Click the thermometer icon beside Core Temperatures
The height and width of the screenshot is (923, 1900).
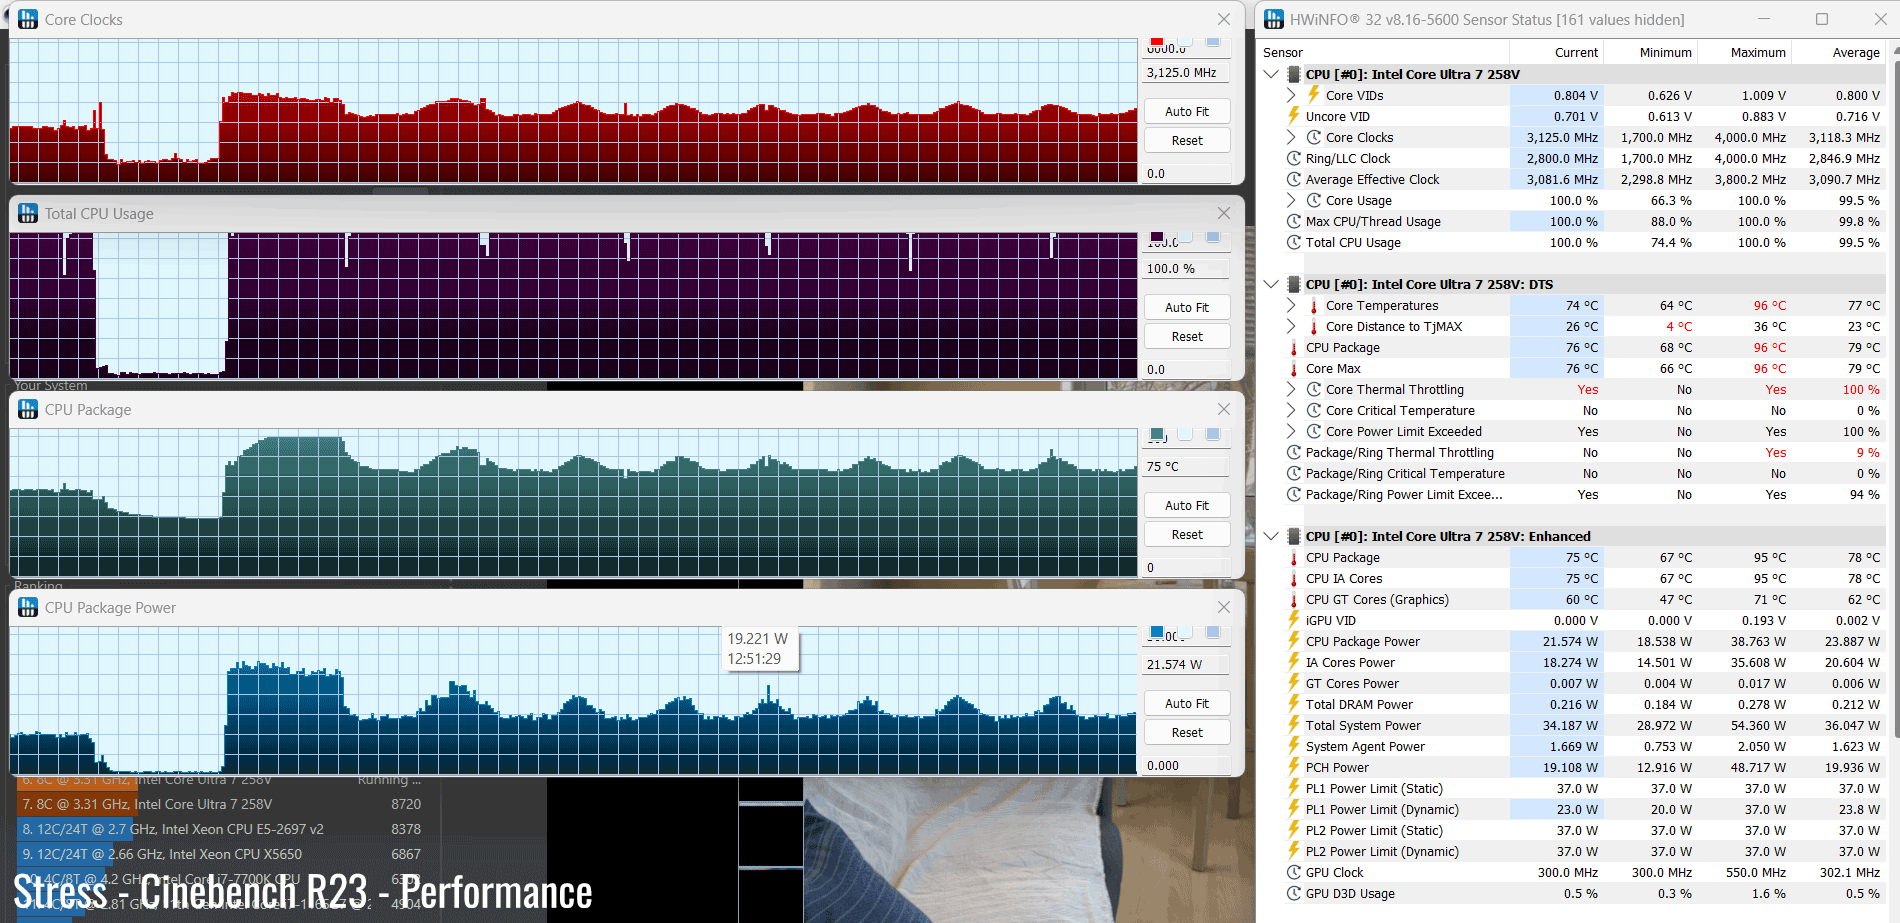[x=1314, y=305]
